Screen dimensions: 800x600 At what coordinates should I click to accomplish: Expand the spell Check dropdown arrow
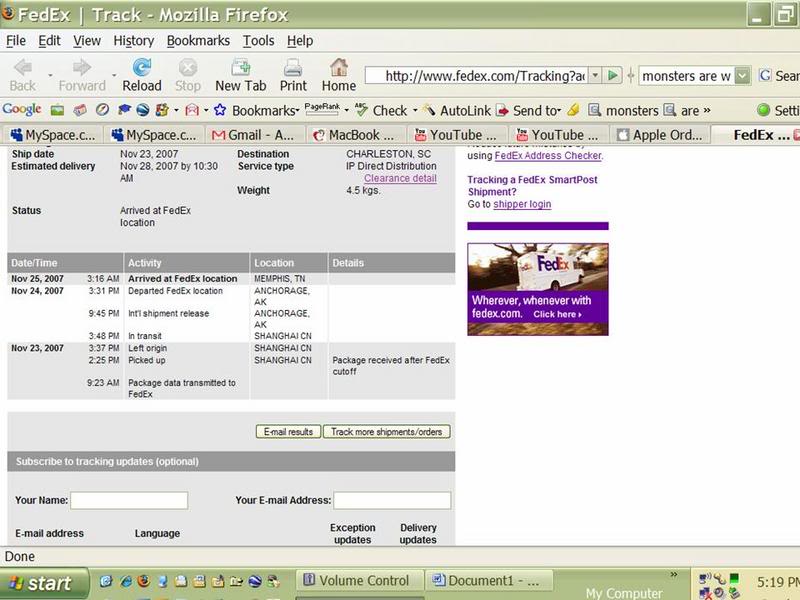point(415,110)
